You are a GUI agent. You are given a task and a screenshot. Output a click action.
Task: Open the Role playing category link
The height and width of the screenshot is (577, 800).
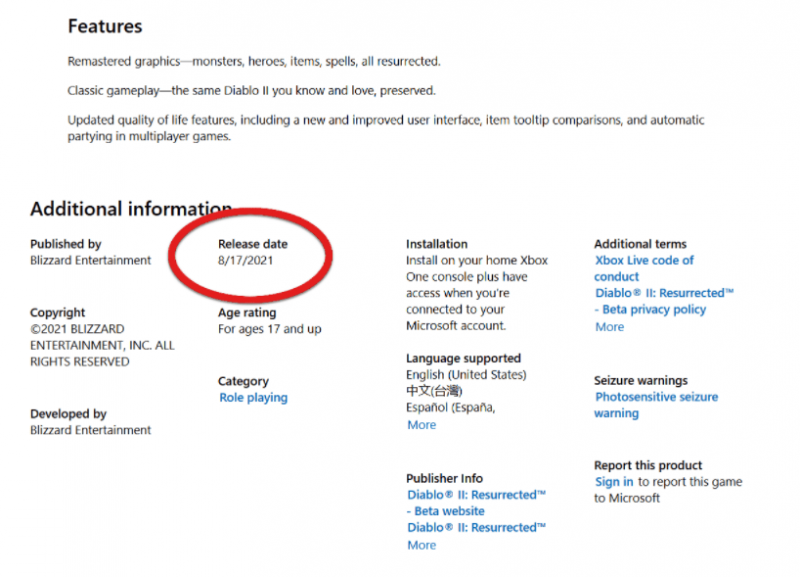[253, 398]
